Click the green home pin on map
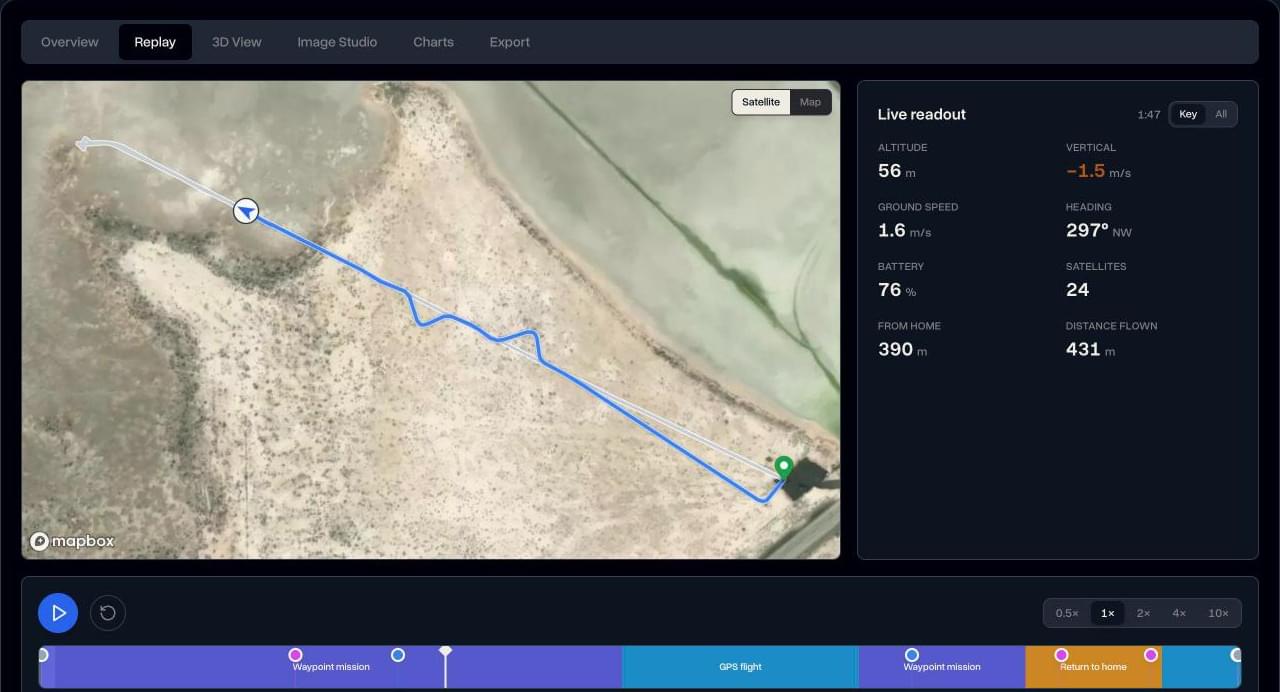 coord(784,467)
